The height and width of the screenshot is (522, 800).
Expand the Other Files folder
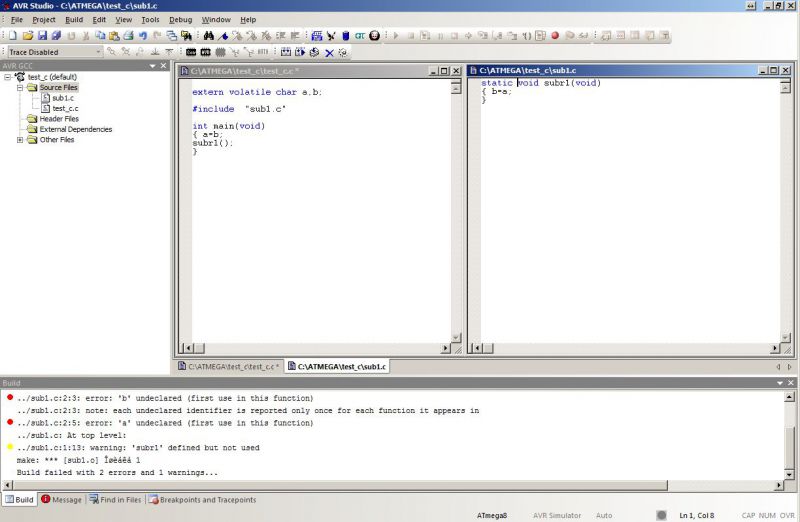(x=20, y=140)
